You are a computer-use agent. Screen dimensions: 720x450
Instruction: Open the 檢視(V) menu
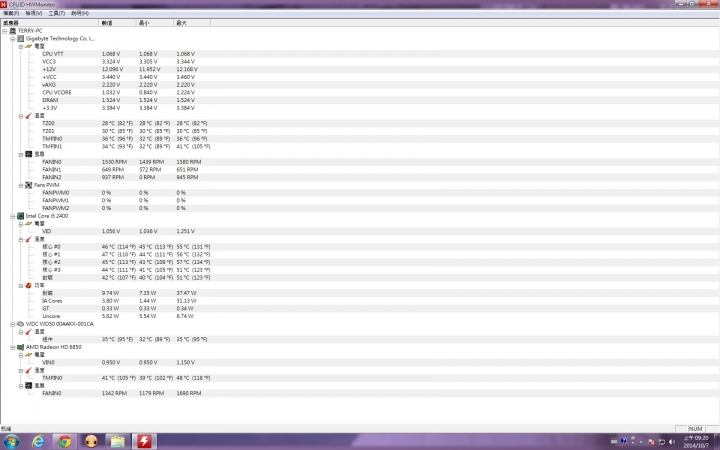34,13
